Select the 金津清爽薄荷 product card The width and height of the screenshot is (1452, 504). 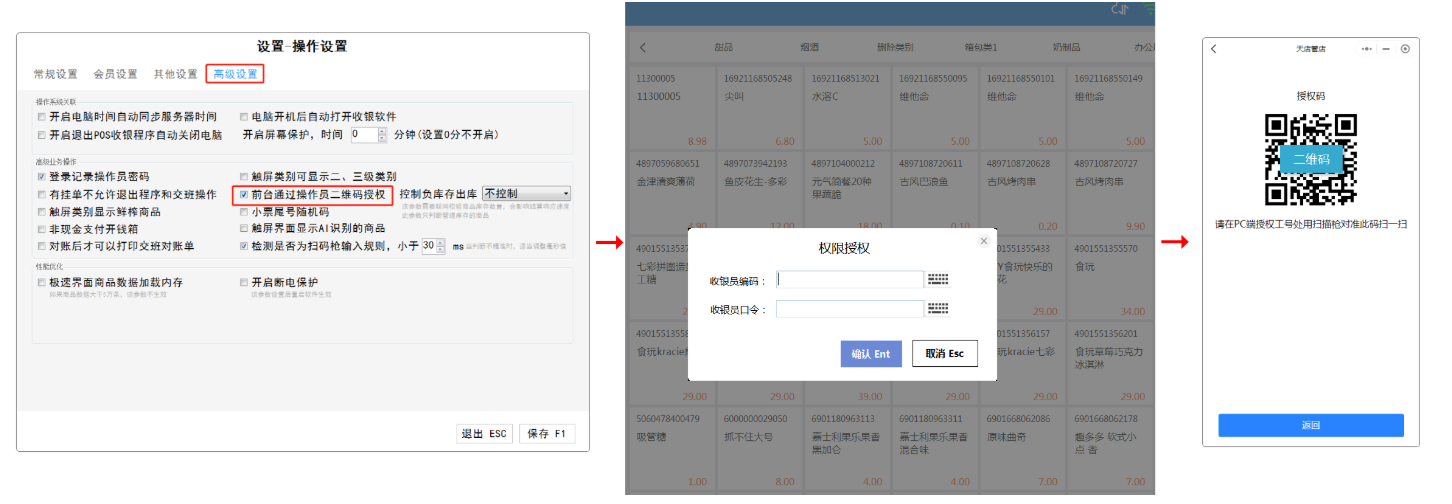click(671, 193)
